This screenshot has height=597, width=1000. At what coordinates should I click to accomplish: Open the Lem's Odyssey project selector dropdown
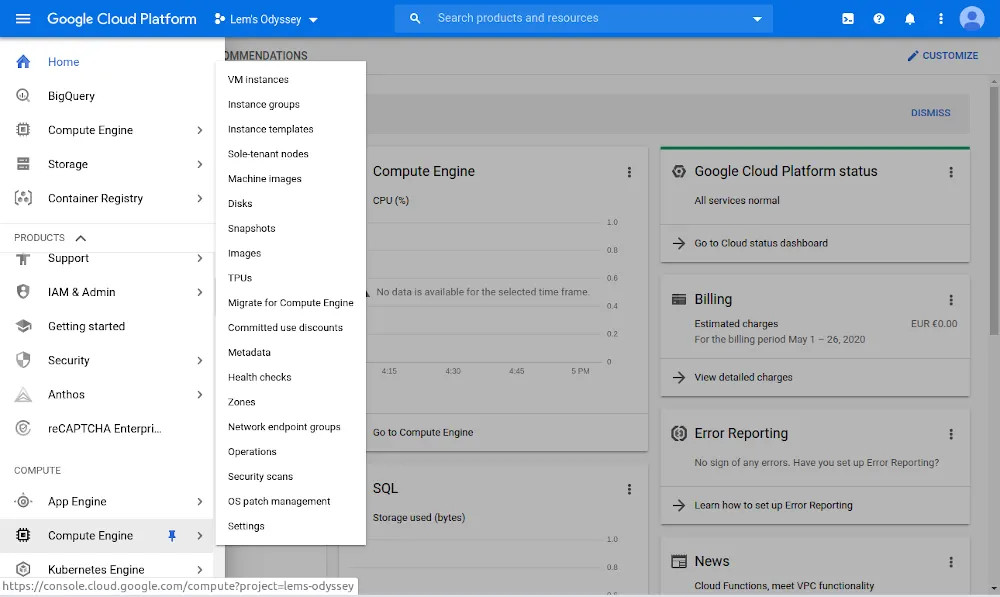(266, 19)
